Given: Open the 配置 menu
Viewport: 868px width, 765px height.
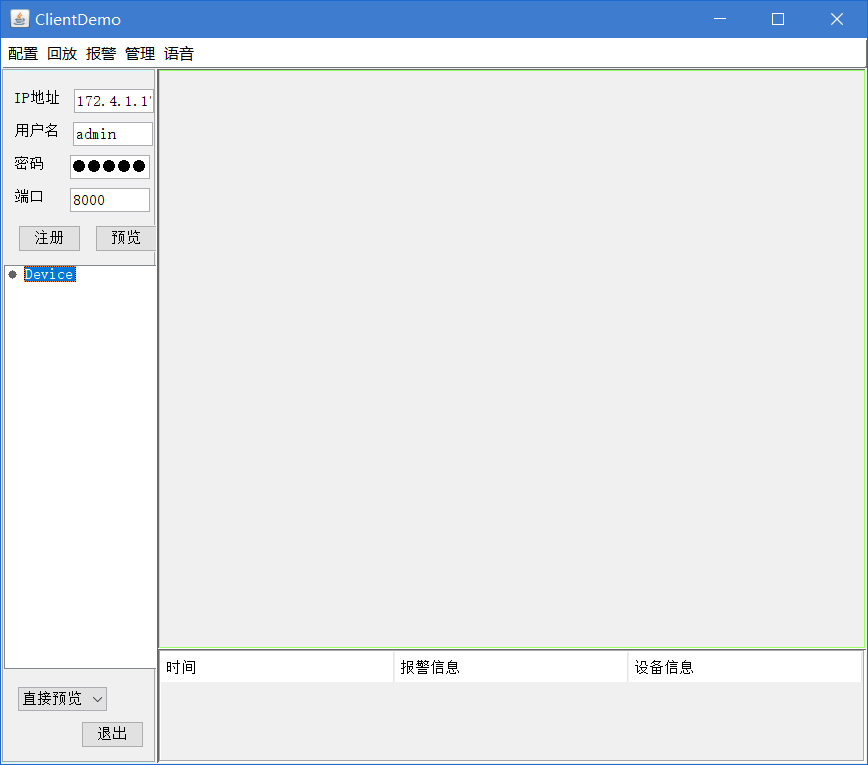Looking at the screenshot, I should 23,54.
